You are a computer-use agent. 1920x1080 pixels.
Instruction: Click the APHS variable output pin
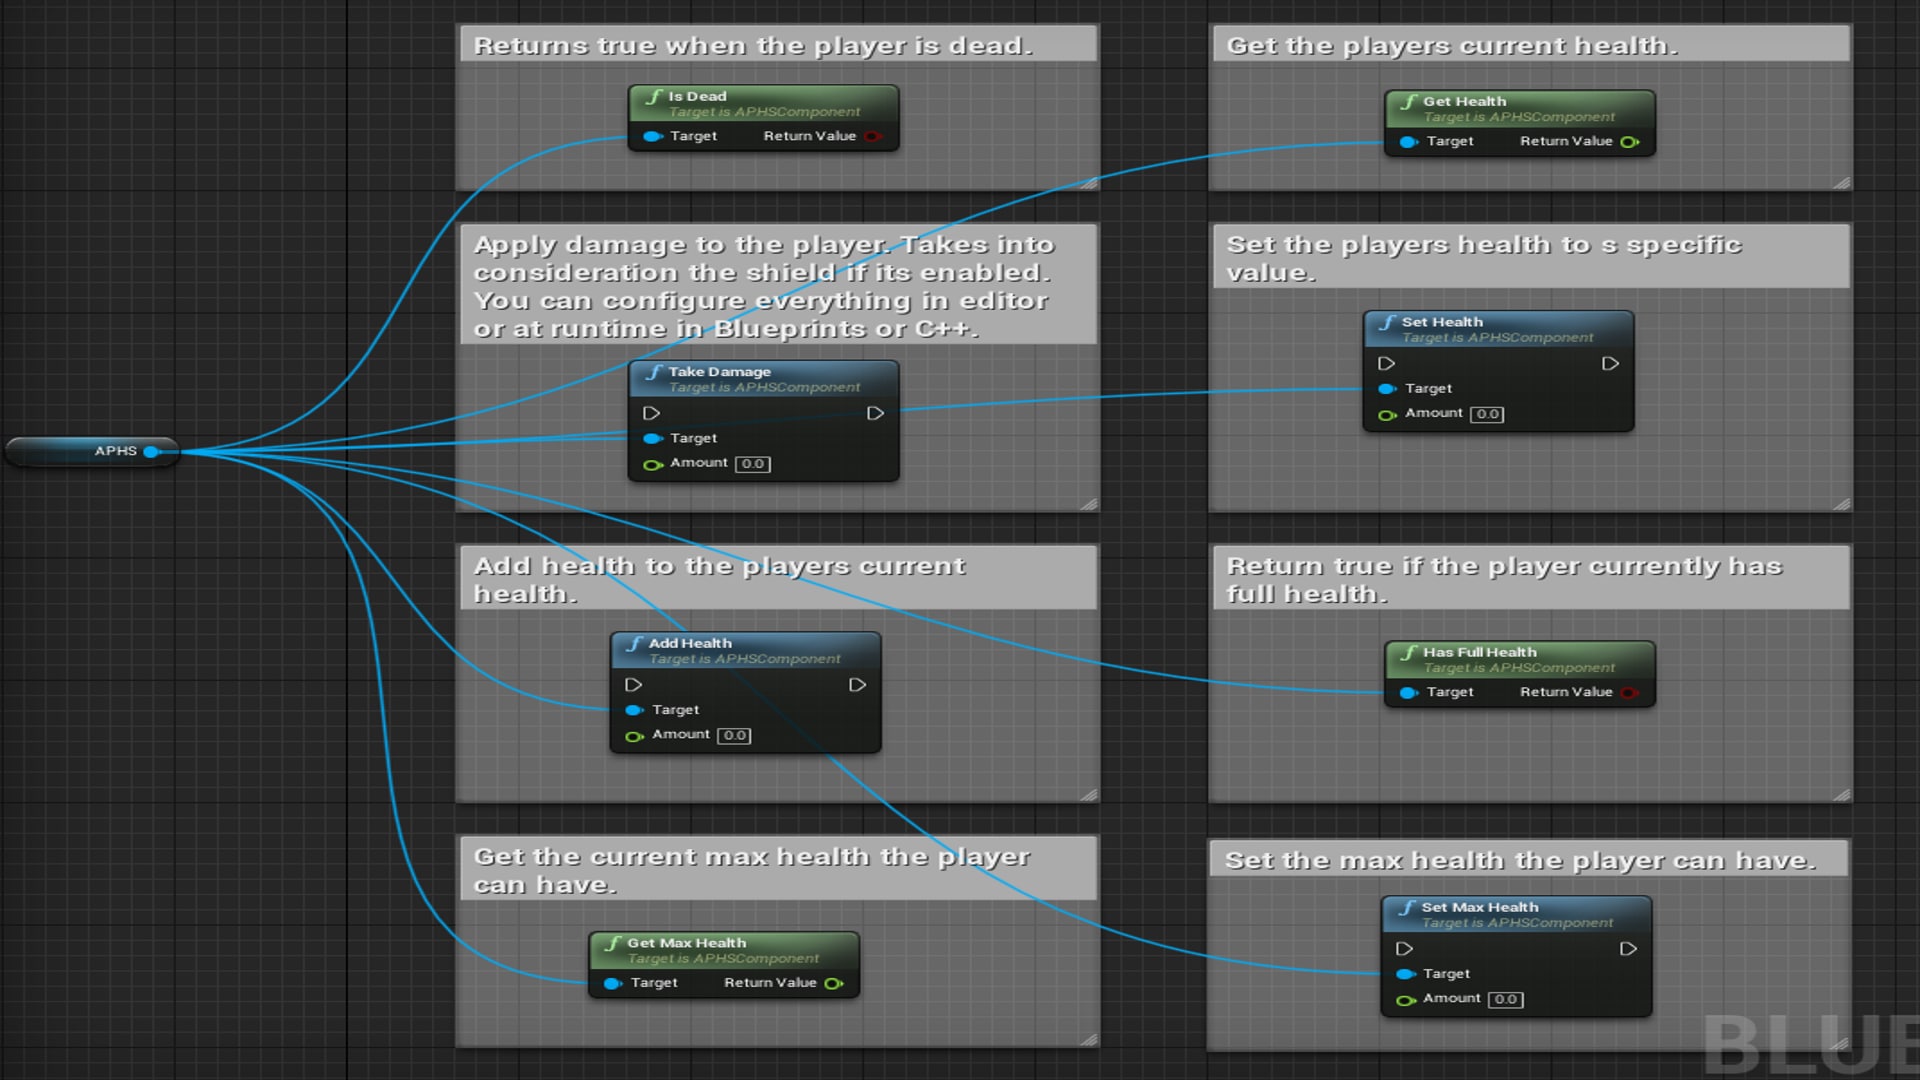coord(152,451)
